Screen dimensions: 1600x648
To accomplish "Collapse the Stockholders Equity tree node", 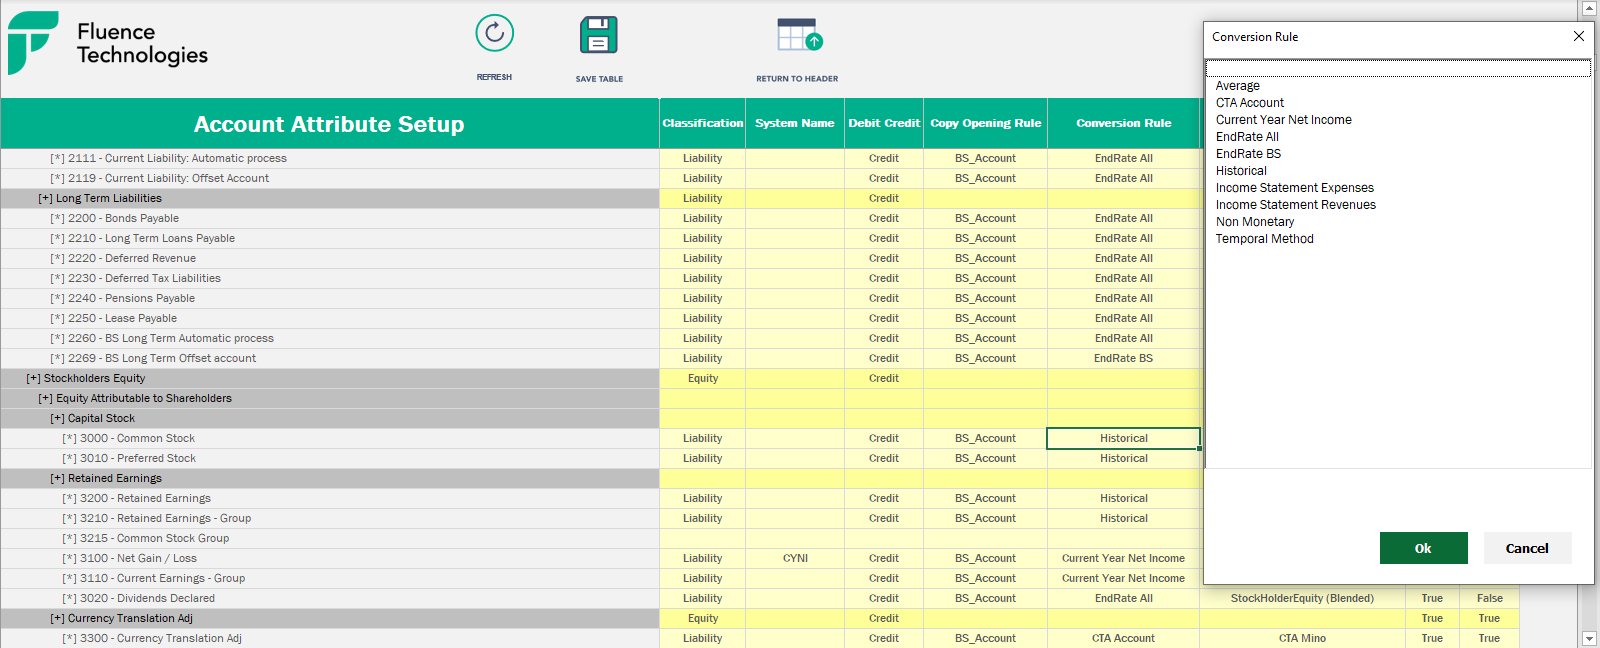I will (33, 378).
